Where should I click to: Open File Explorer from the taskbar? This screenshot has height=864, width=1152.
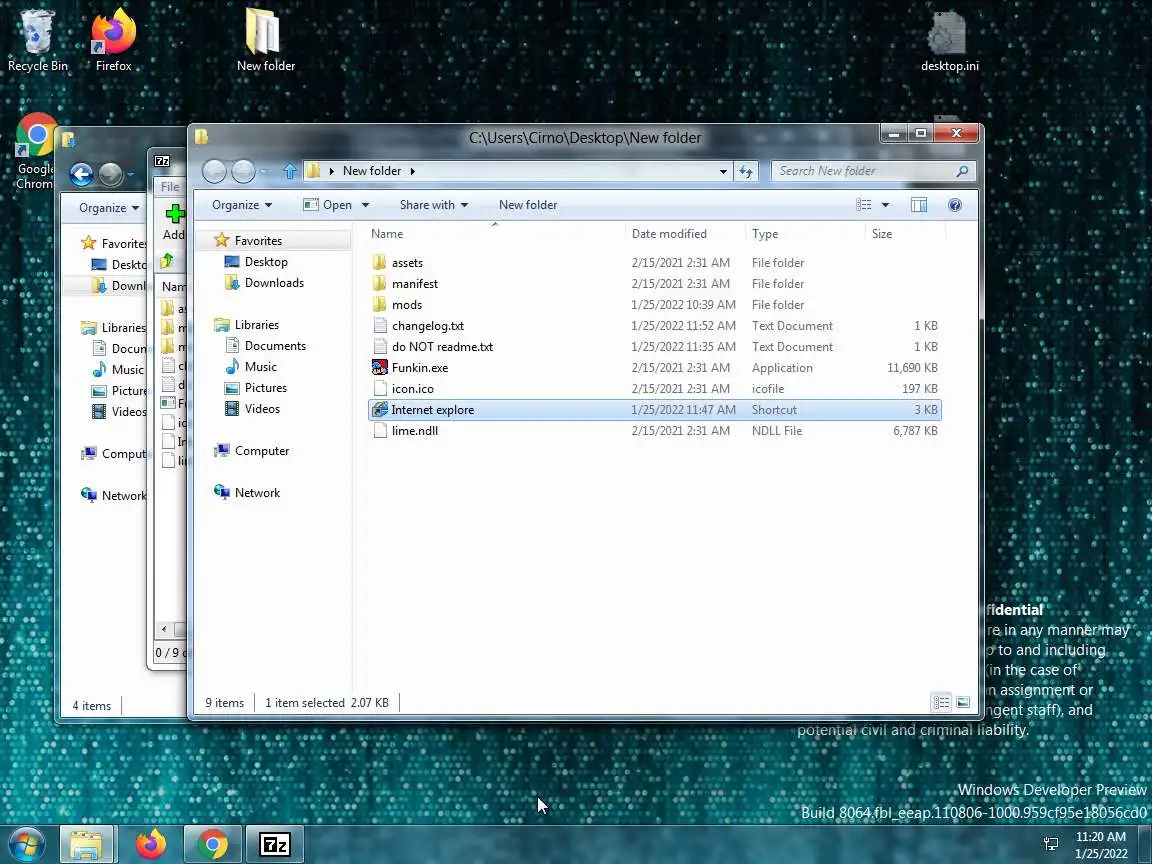tap(86, 845)
